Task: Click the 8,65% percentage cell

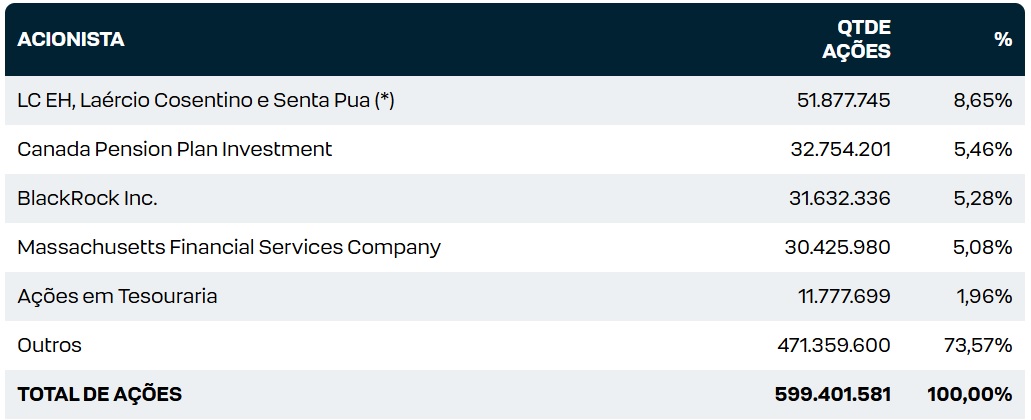Action: (x=983, y=100)
